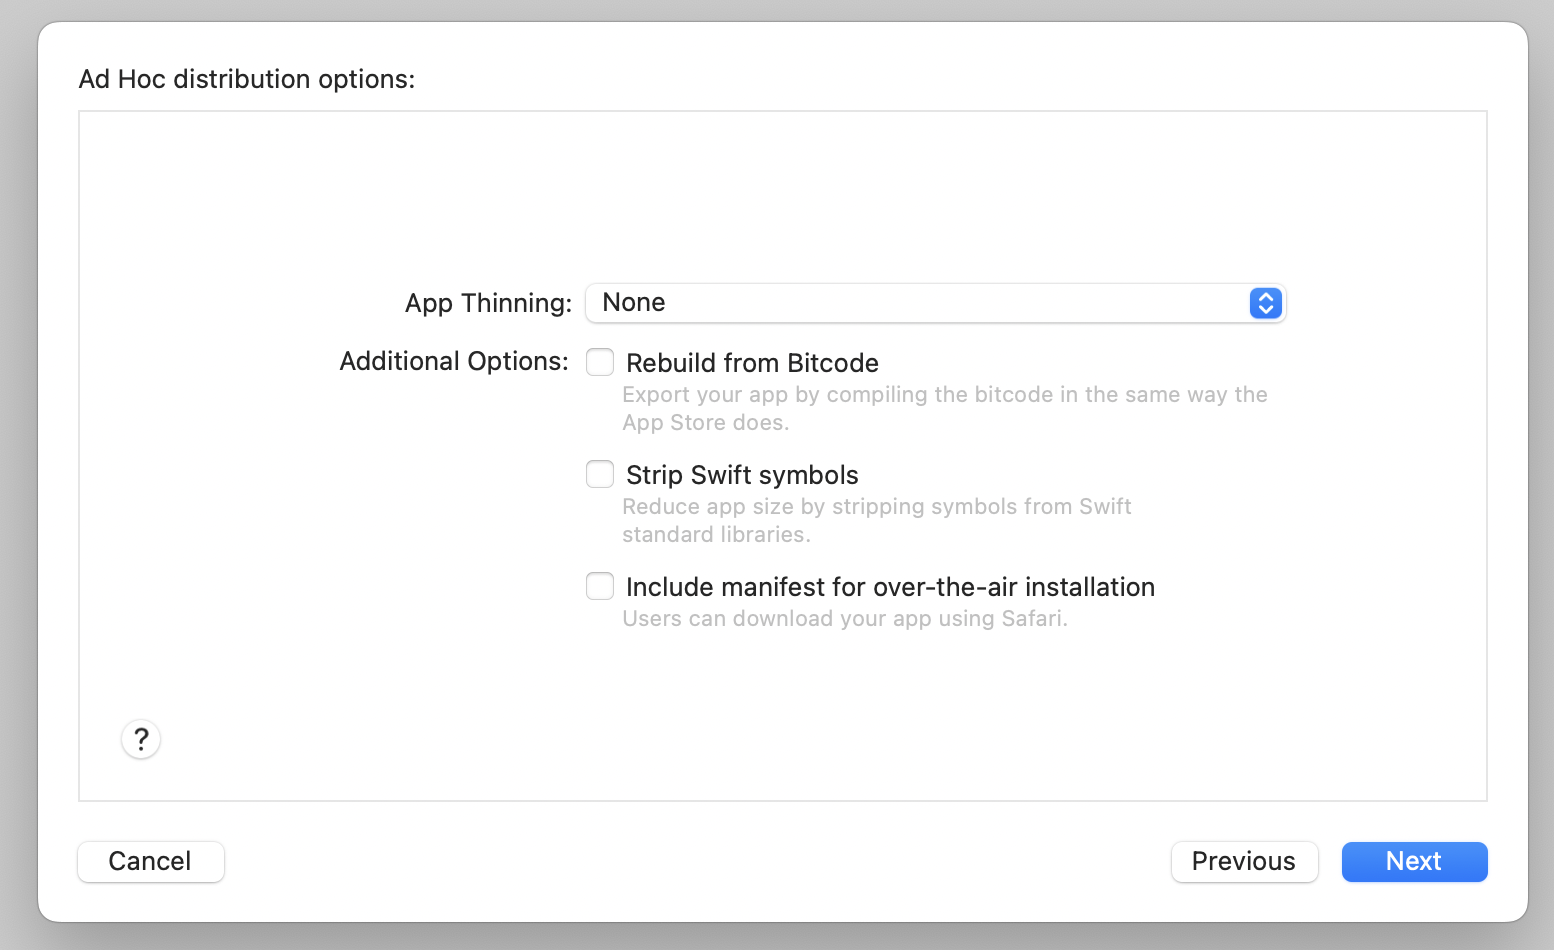Click Users can download your app using Safari text
1554x950 pixels.
click(845, 618)
